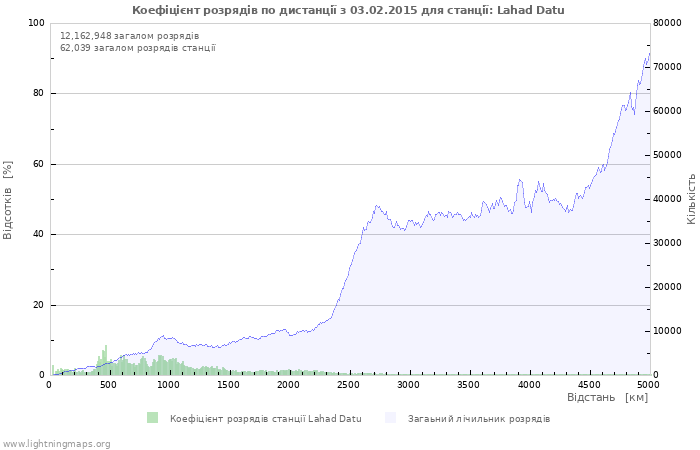Open the www.lightningmaps.org watermark link
The width and height of the screenshot is (700, 450).
coord(56,443)
